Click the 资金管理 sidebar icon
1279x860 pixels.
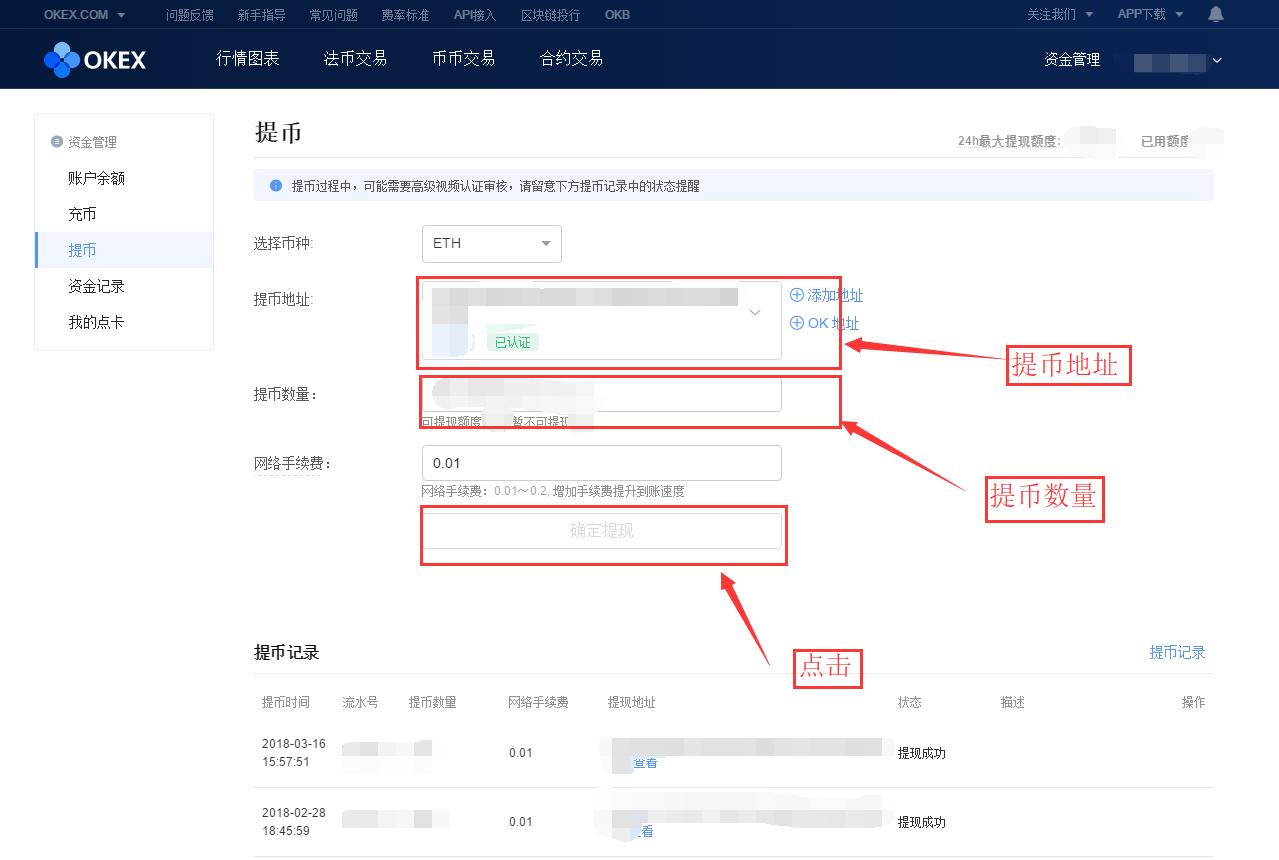57,141
